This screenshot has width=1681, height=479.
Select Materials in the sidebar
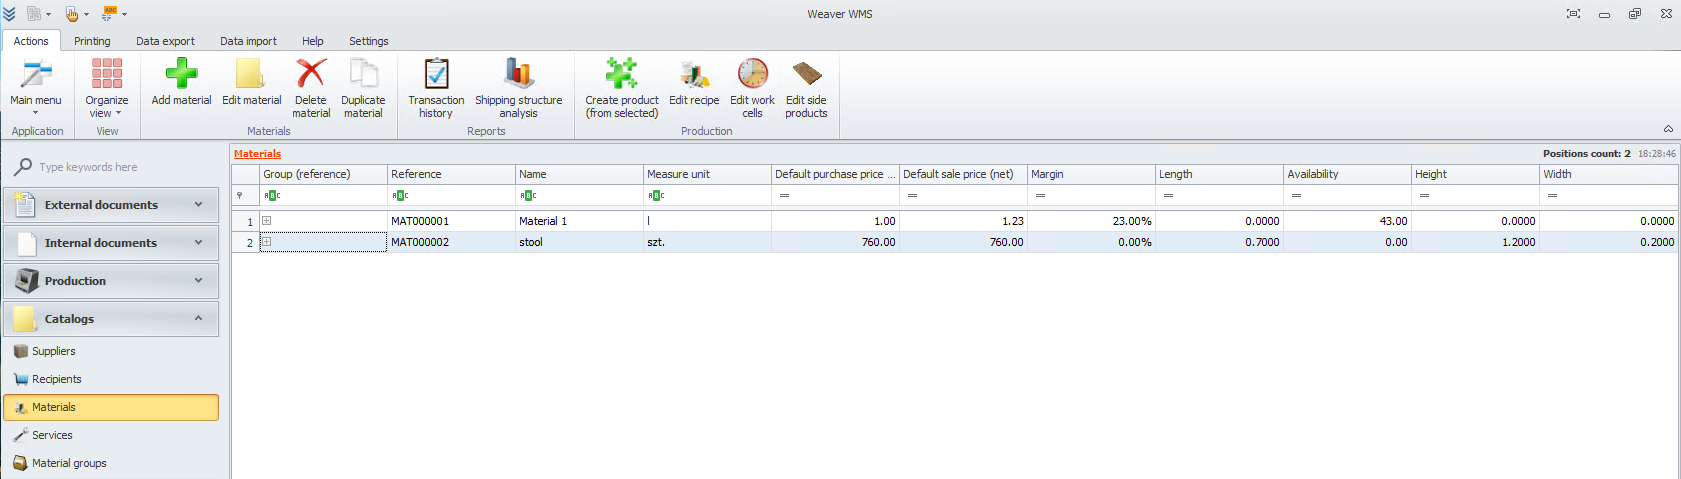click(110, 407)
